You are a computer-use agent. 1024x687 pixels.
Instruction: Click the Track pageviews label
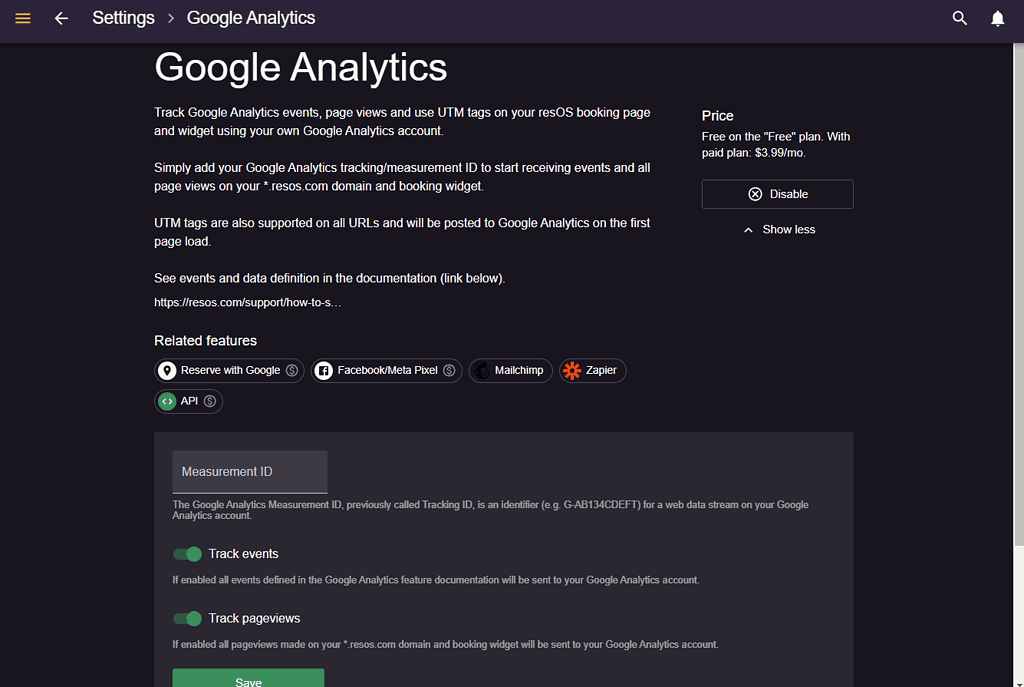[x=255, y=618]
